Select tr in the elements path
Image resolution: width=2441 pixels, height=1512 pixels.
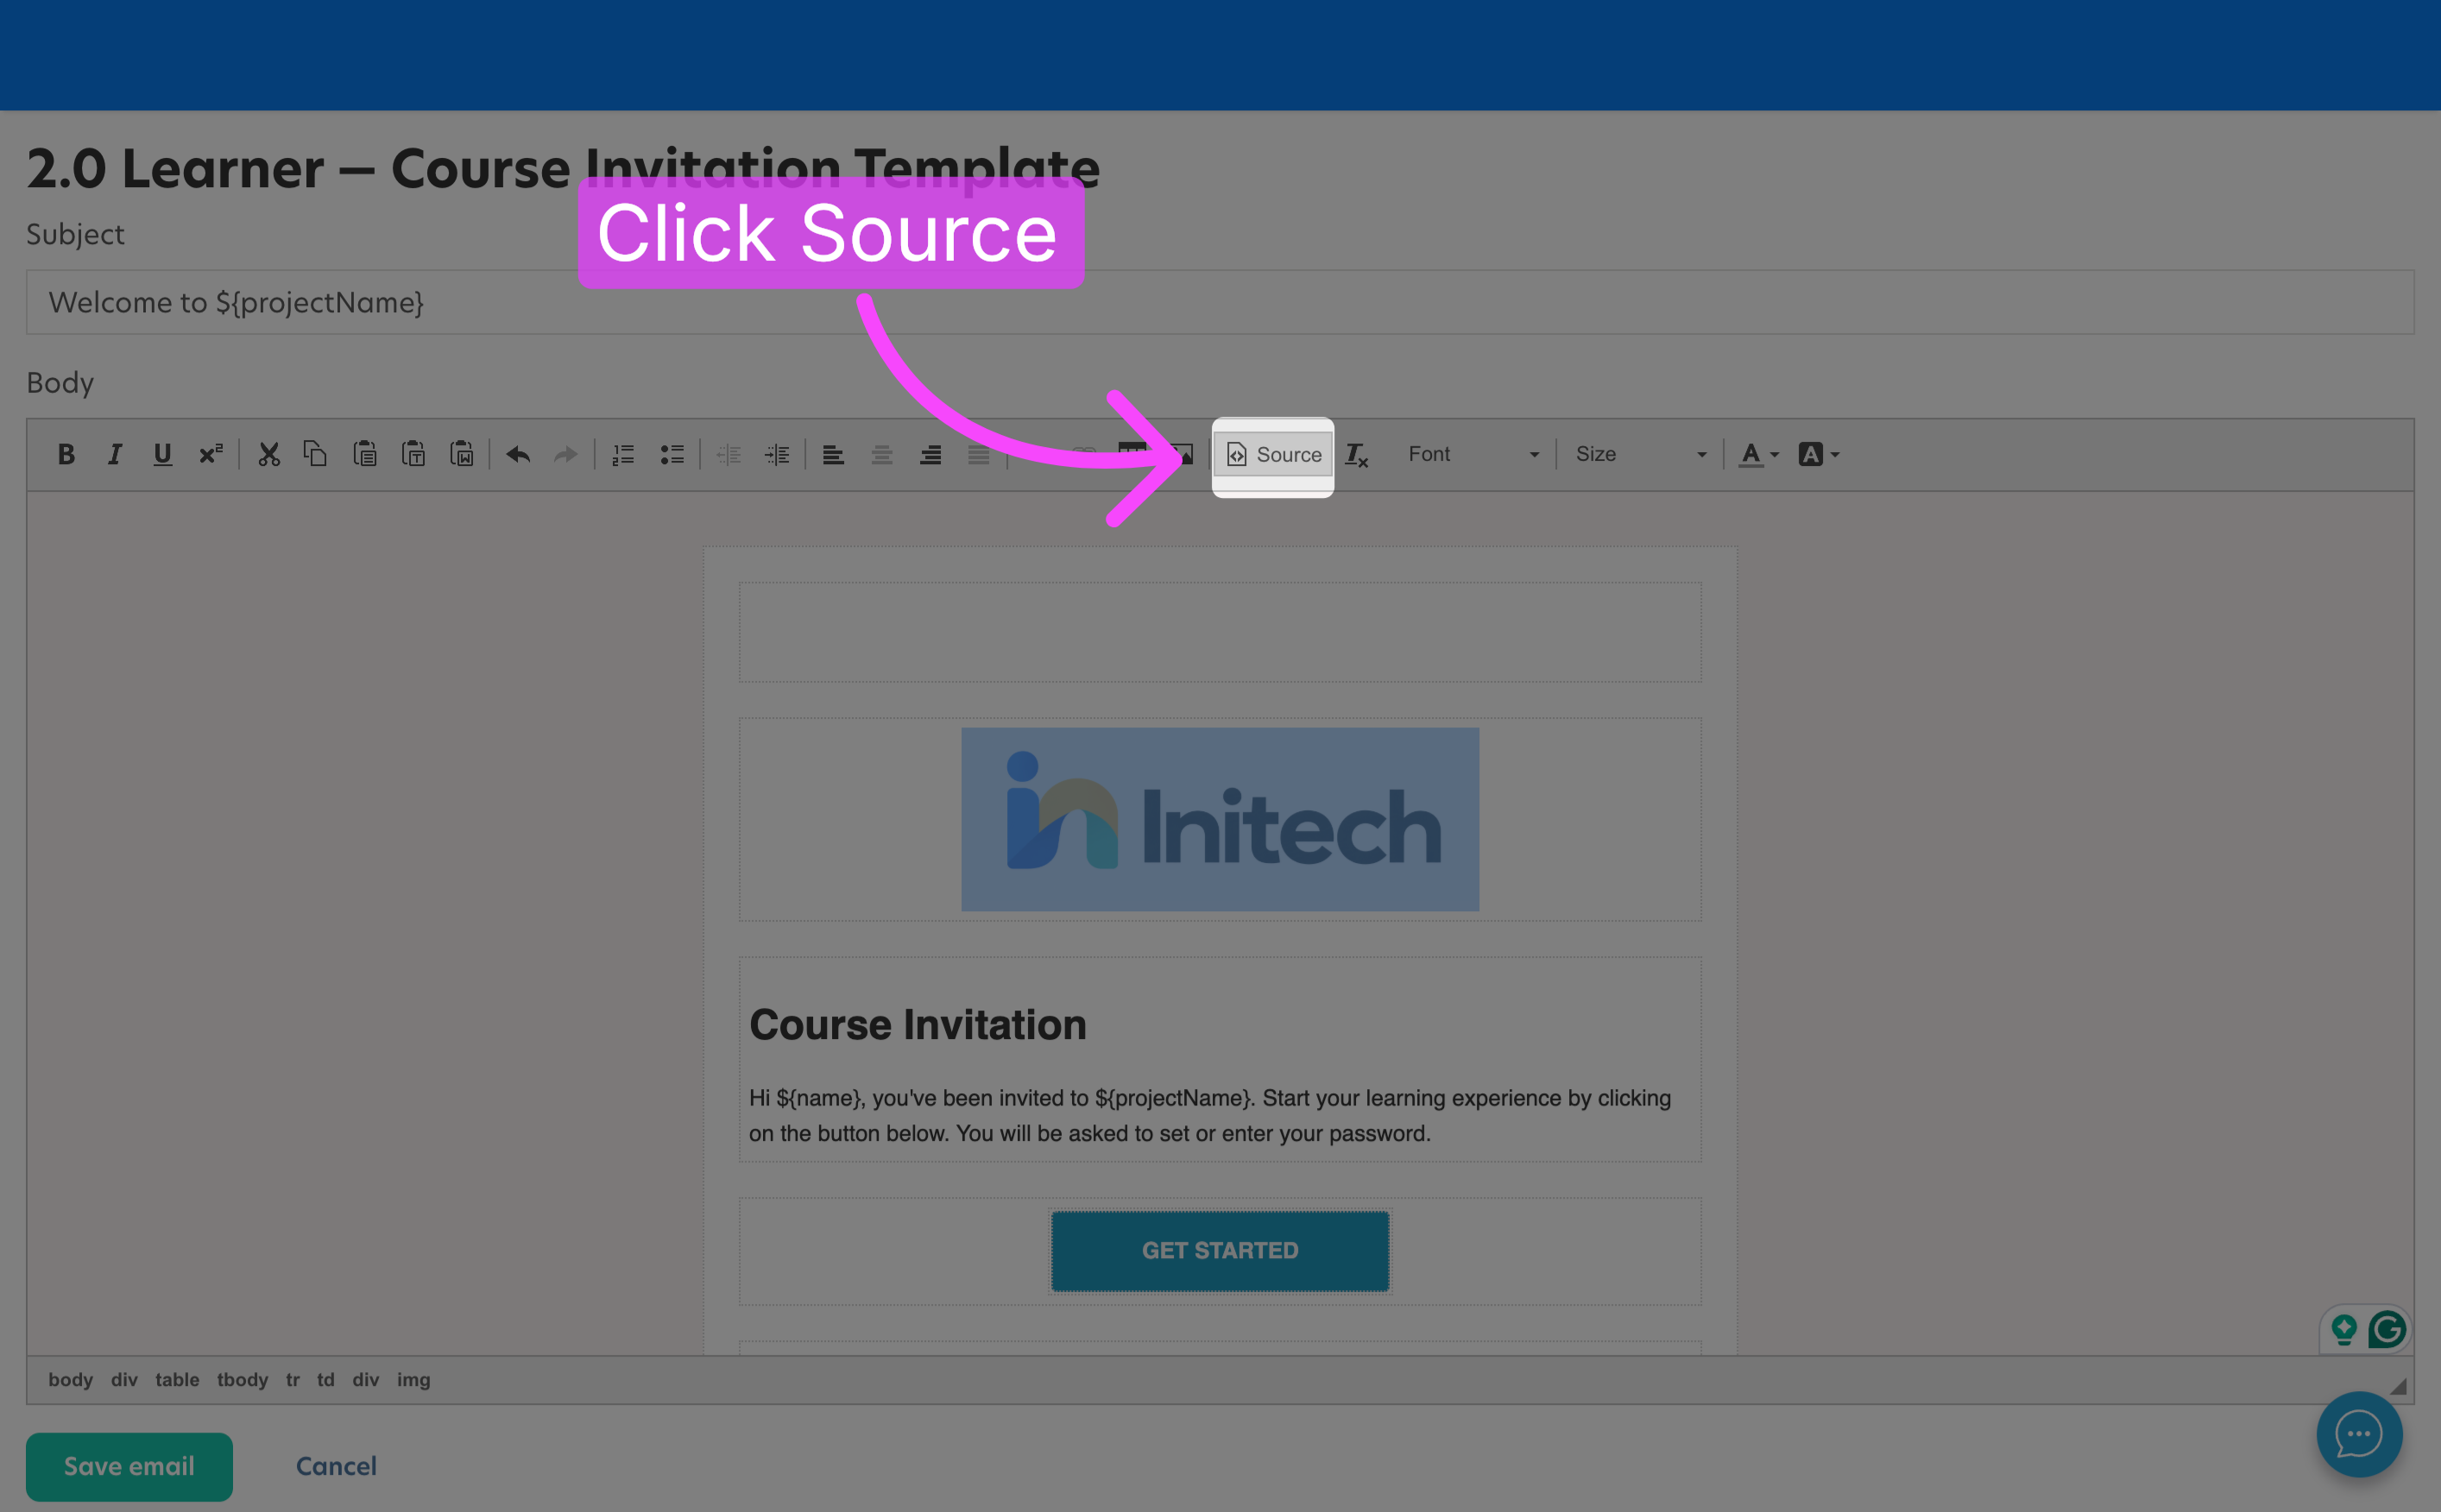(x=292, y=1380)
